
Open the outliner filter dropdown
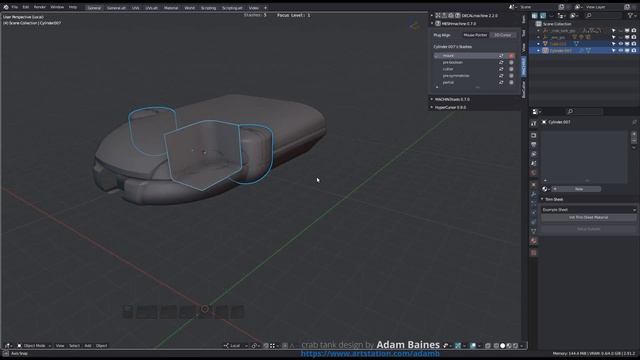[632, 16]
